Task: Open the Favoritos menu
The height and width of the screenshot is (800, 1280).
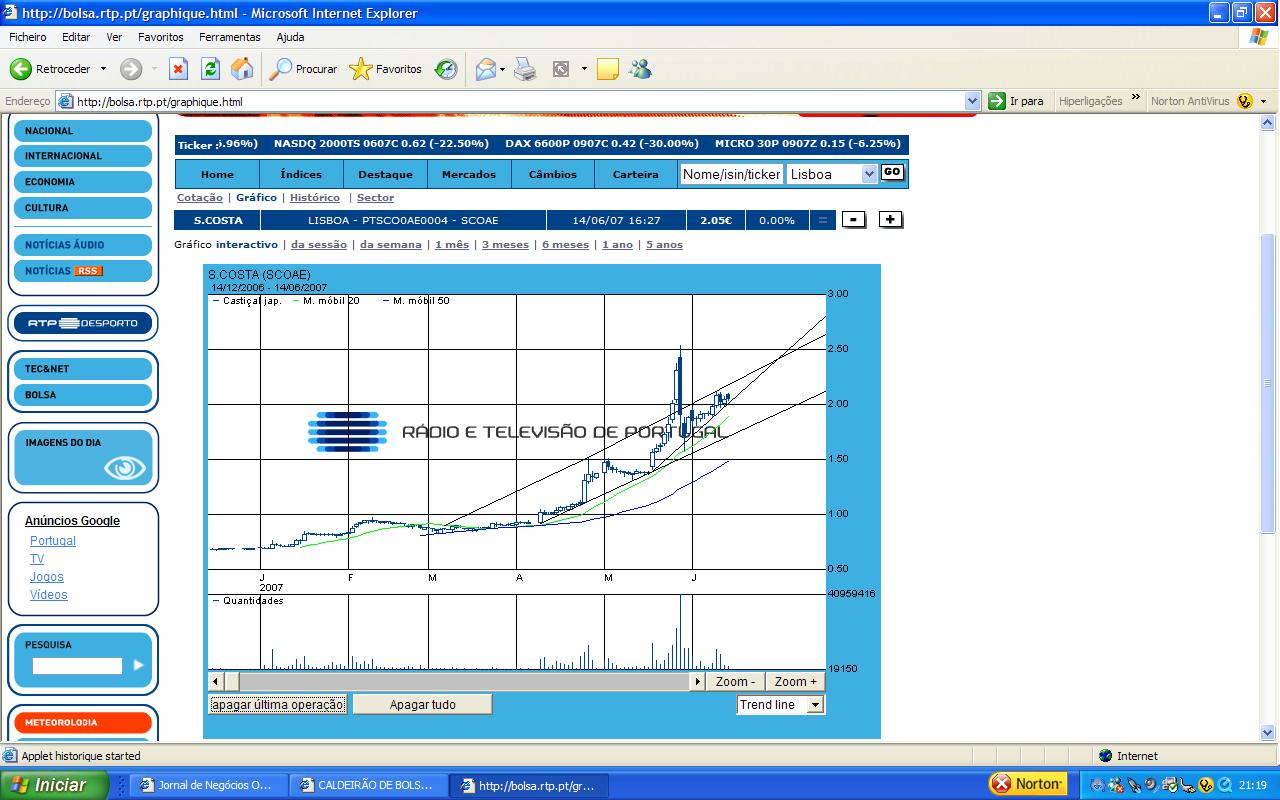Action: click(x=160, y=37)
